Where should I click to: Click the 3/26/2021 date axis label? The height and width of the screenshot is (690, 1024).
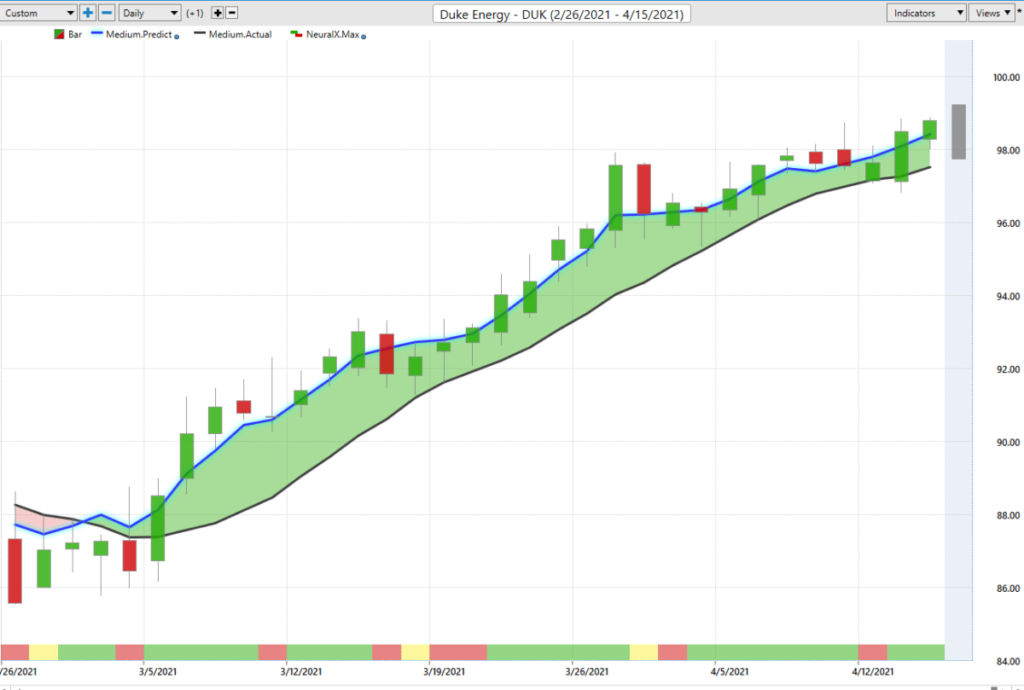coord(588,672)
